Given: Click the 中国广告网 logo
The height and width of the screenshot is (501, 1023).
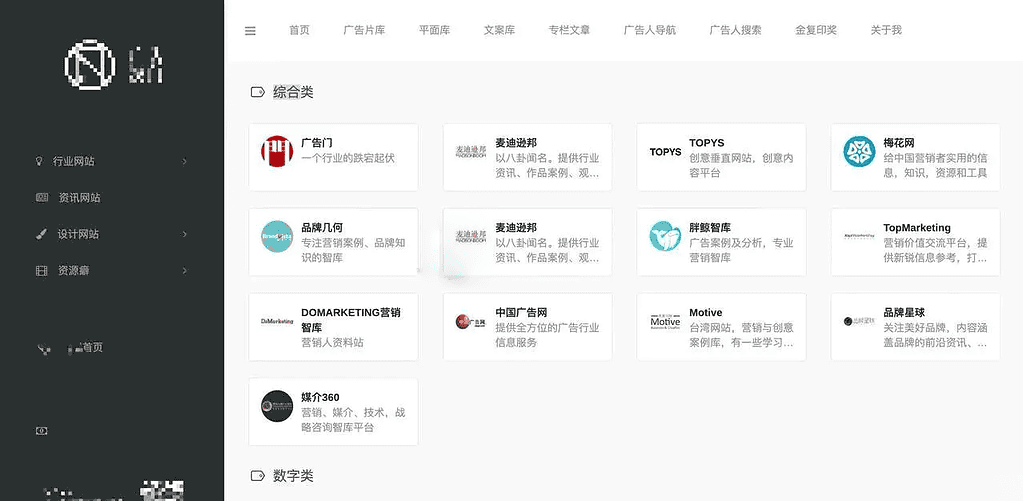Looking at the screenshot, I should point(471,322).
